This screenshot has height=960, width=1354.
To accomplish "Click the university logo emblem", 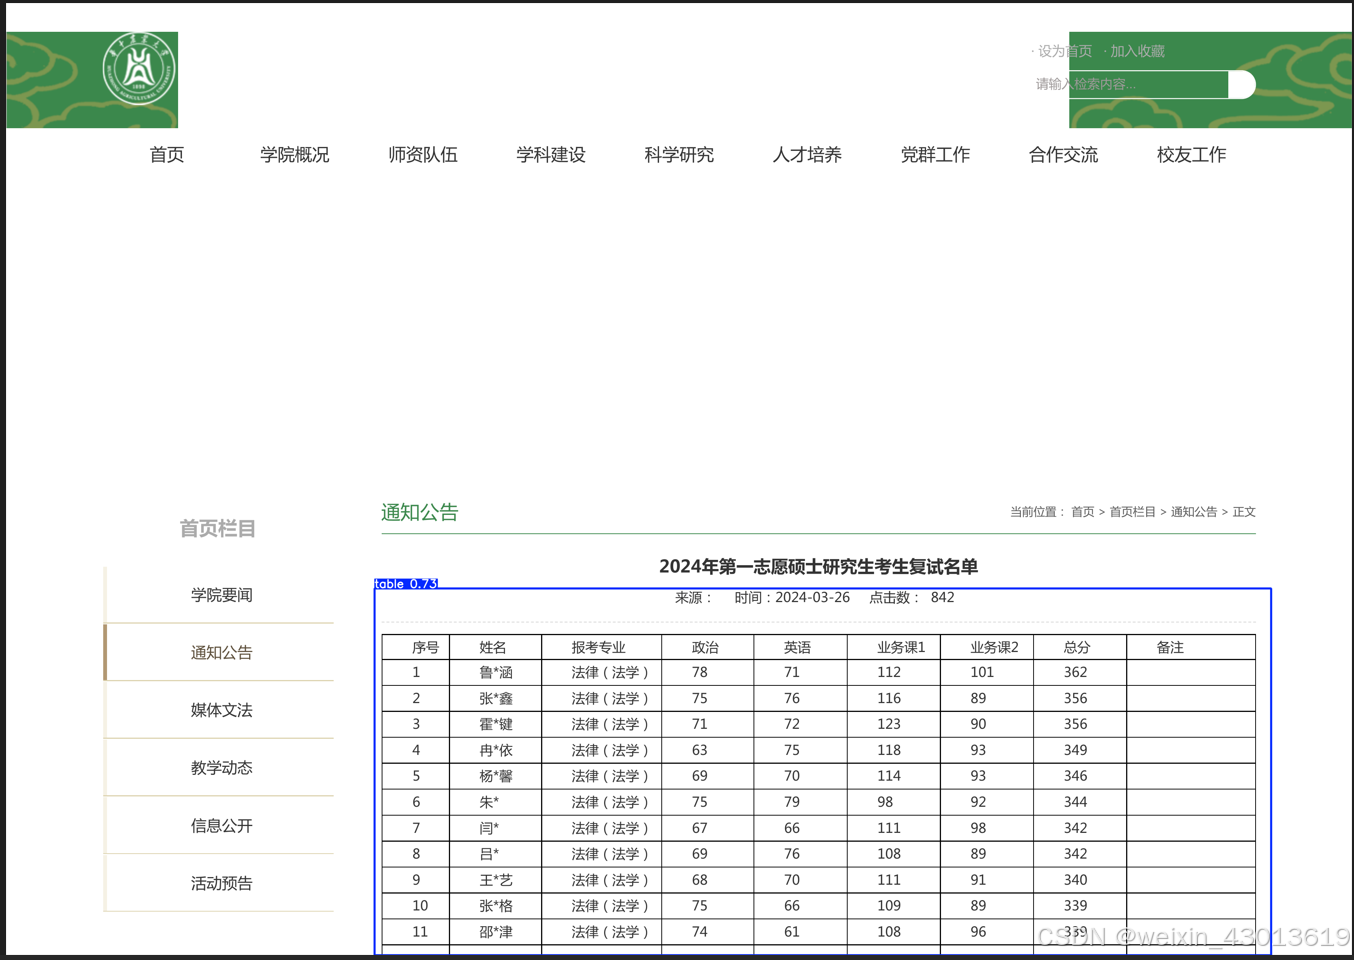I will pyautogui.click(x=139, y=69).
